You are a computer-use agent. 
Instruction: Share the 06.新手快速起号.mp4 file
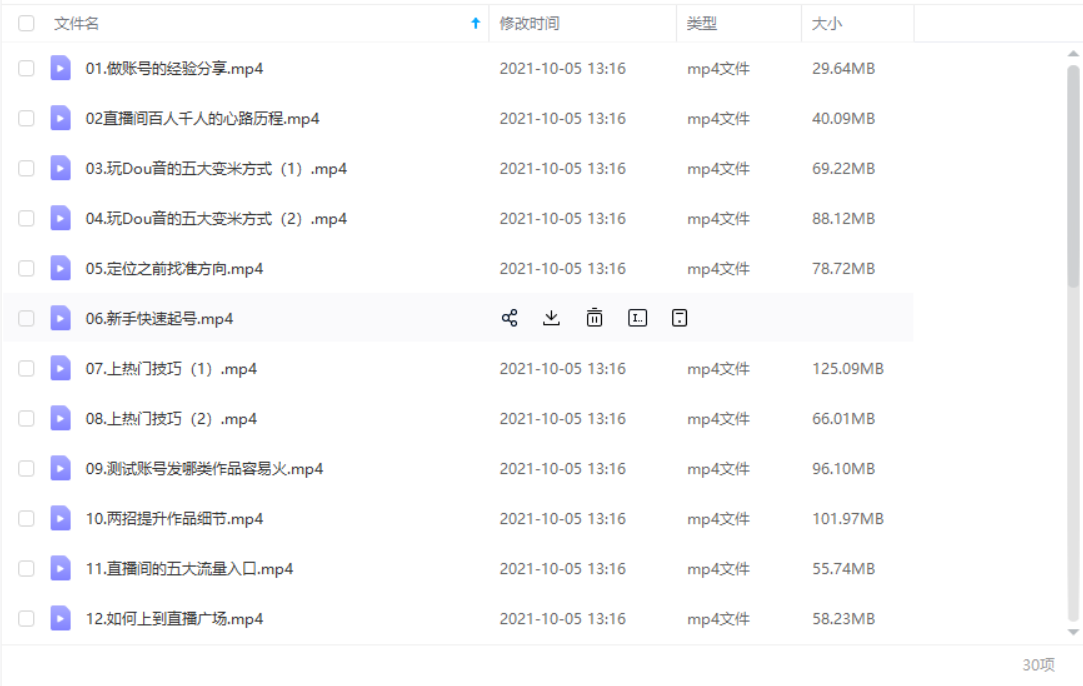pos(509,318)
